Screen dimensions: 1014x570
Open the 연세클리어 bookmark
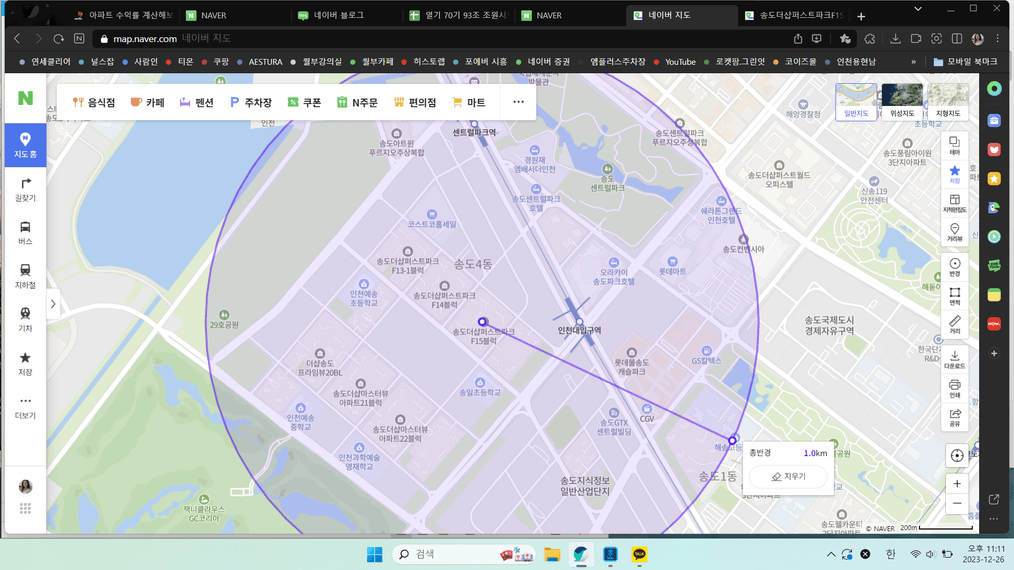click(45, 61)
